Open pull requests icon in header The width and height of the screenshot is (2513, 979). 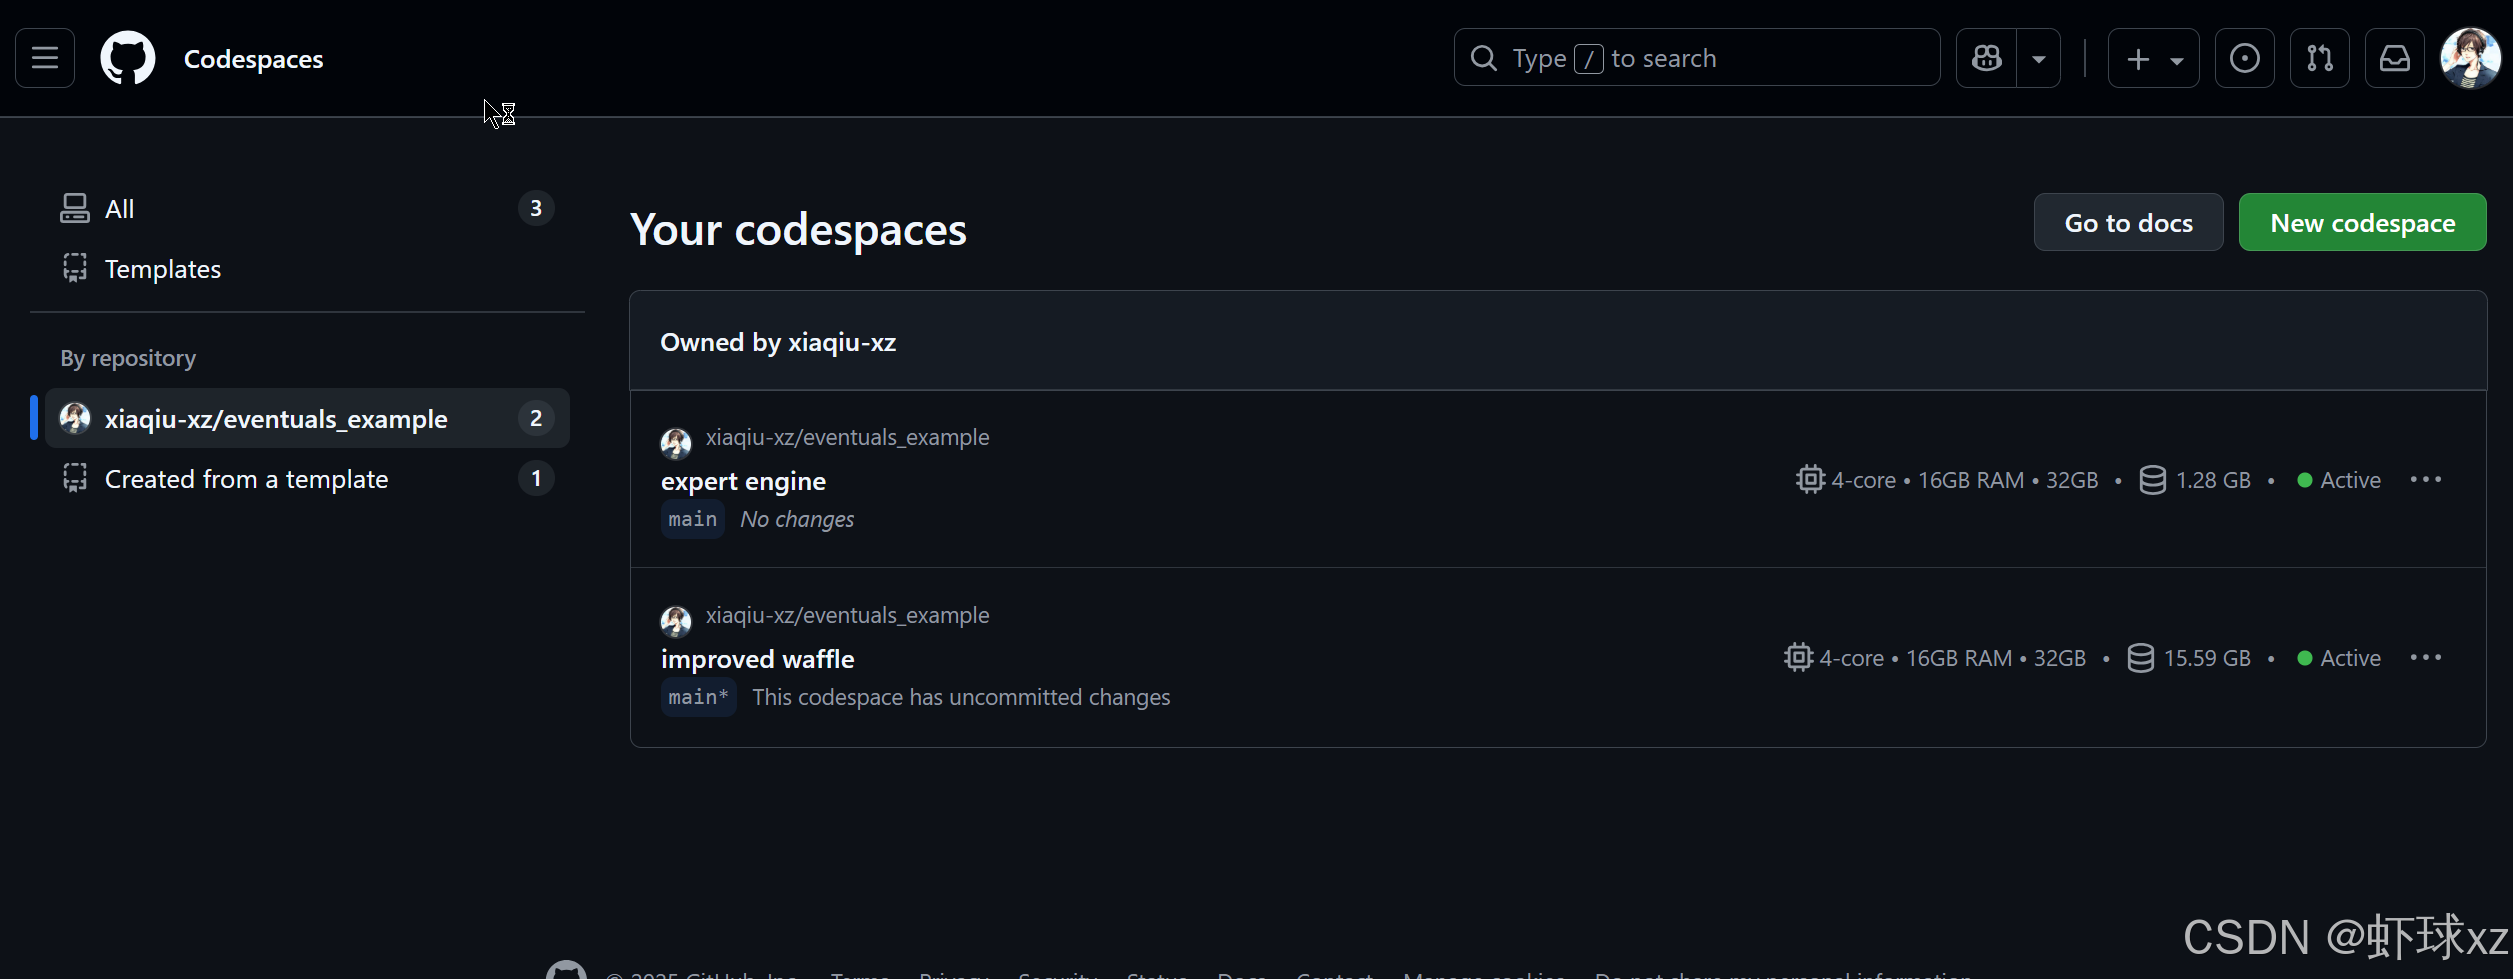pos(2319,58)
